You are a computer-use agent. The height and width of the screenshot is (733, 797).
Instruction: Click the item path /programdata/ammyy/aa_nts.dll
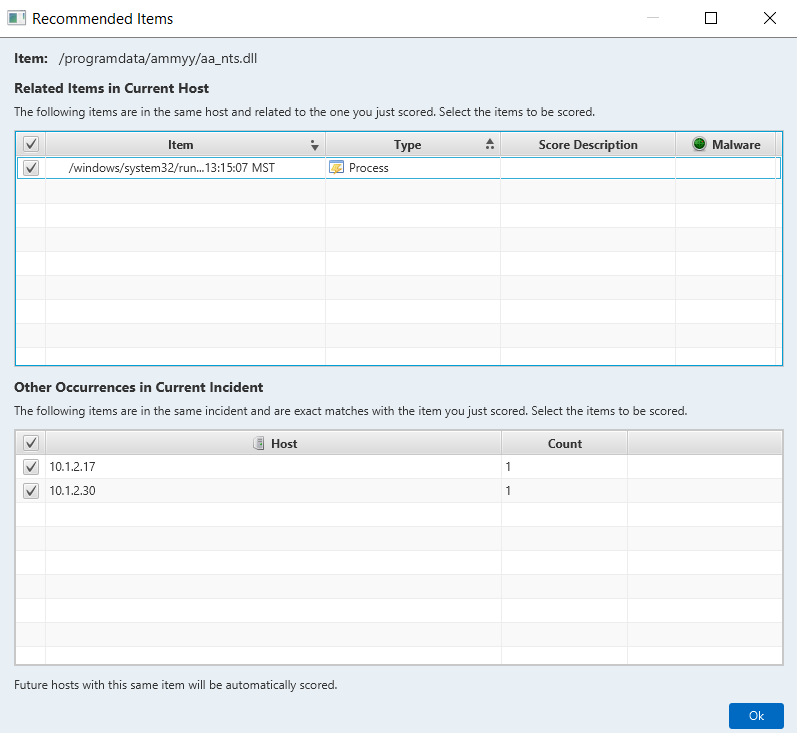pyautogui.click(x=158, y=58)
